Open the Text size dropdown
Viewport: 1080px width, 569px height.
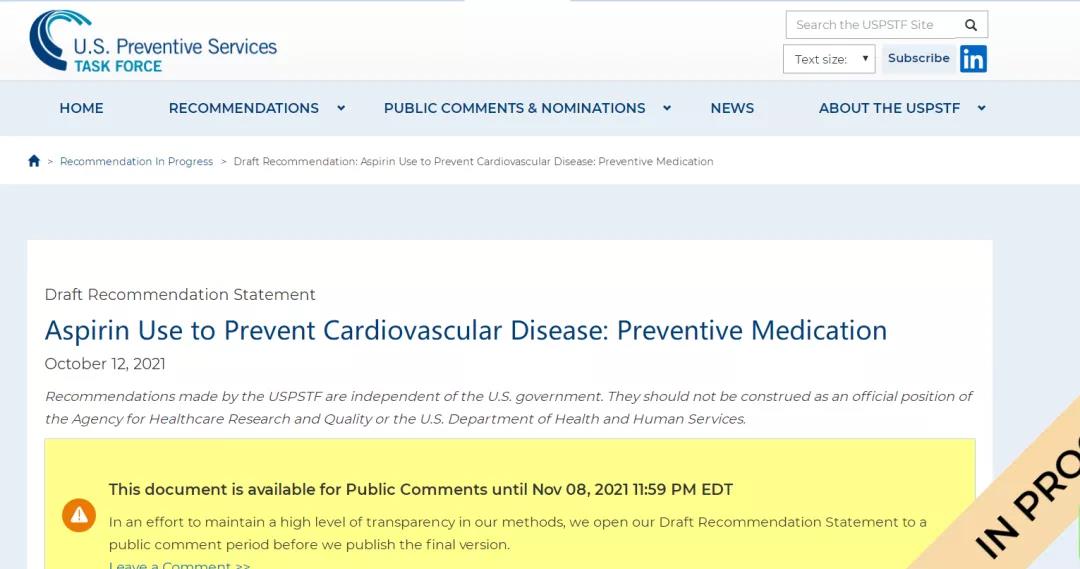pyautogui.click(x=829, y=59)
